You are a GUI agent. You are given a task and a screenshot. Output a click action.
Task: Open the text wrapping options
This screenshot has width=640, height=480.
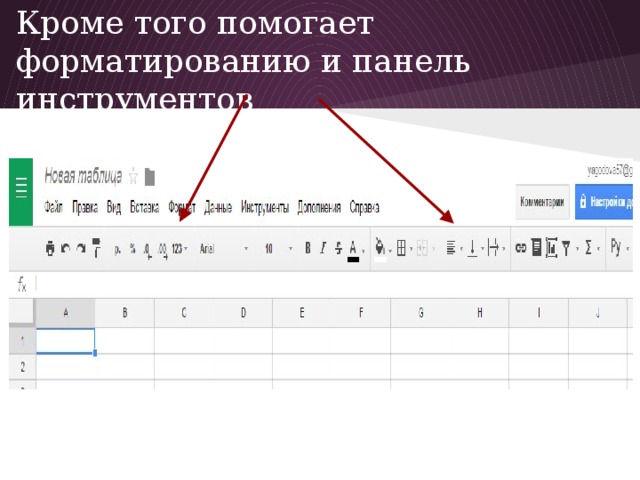coord(493,248)
